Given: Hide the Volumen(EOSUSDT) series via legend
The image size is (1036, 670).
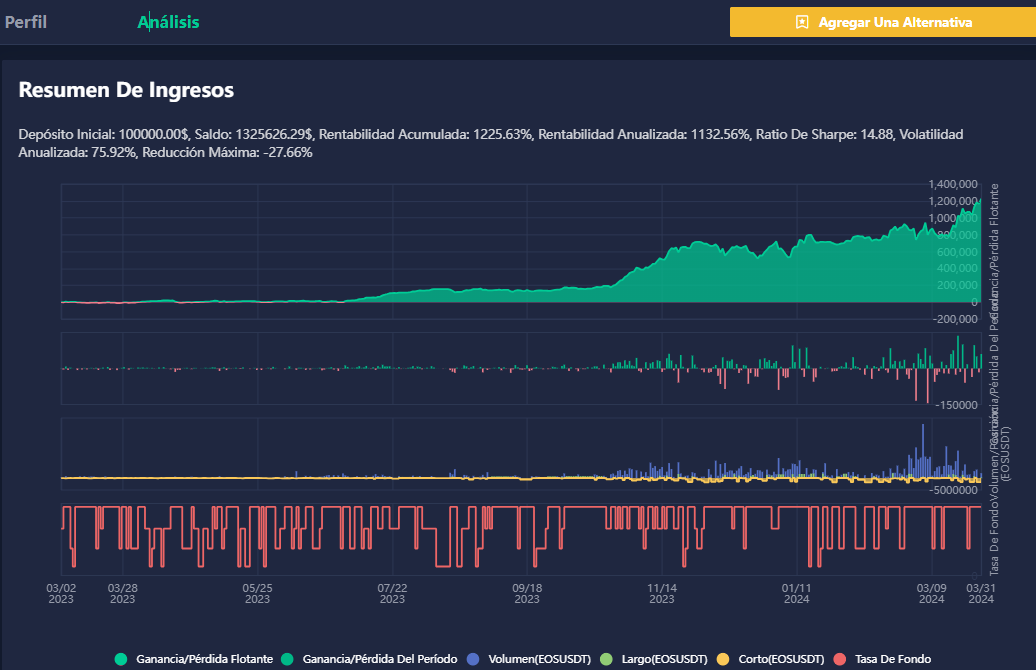Looking at the screenshot, I should 529,659.
